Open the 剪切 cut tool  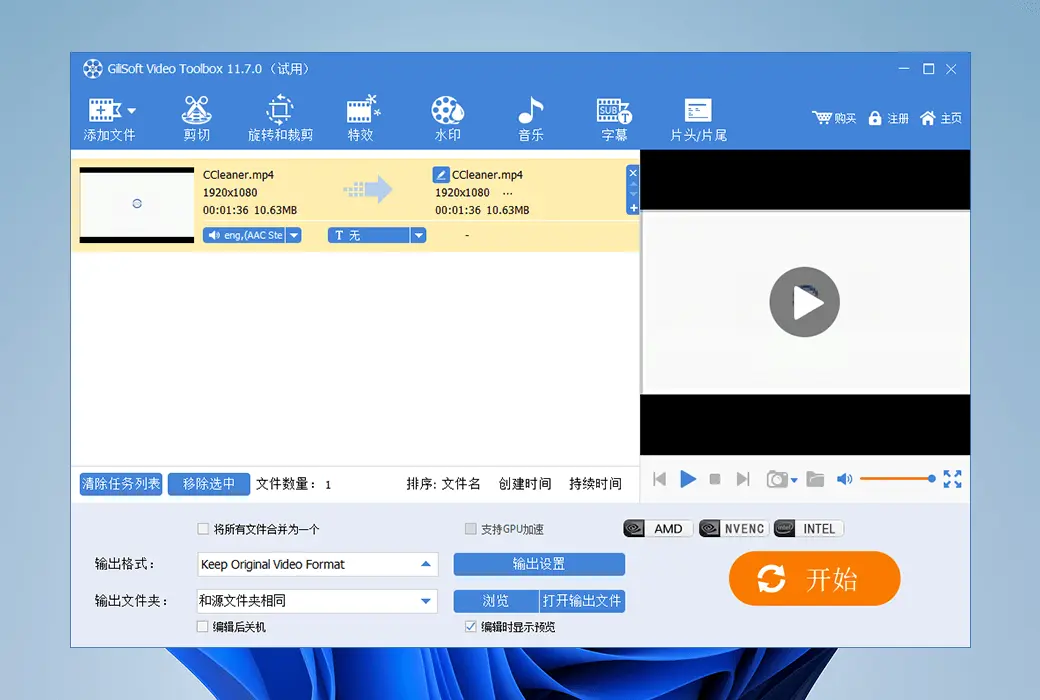pos(196,119)
